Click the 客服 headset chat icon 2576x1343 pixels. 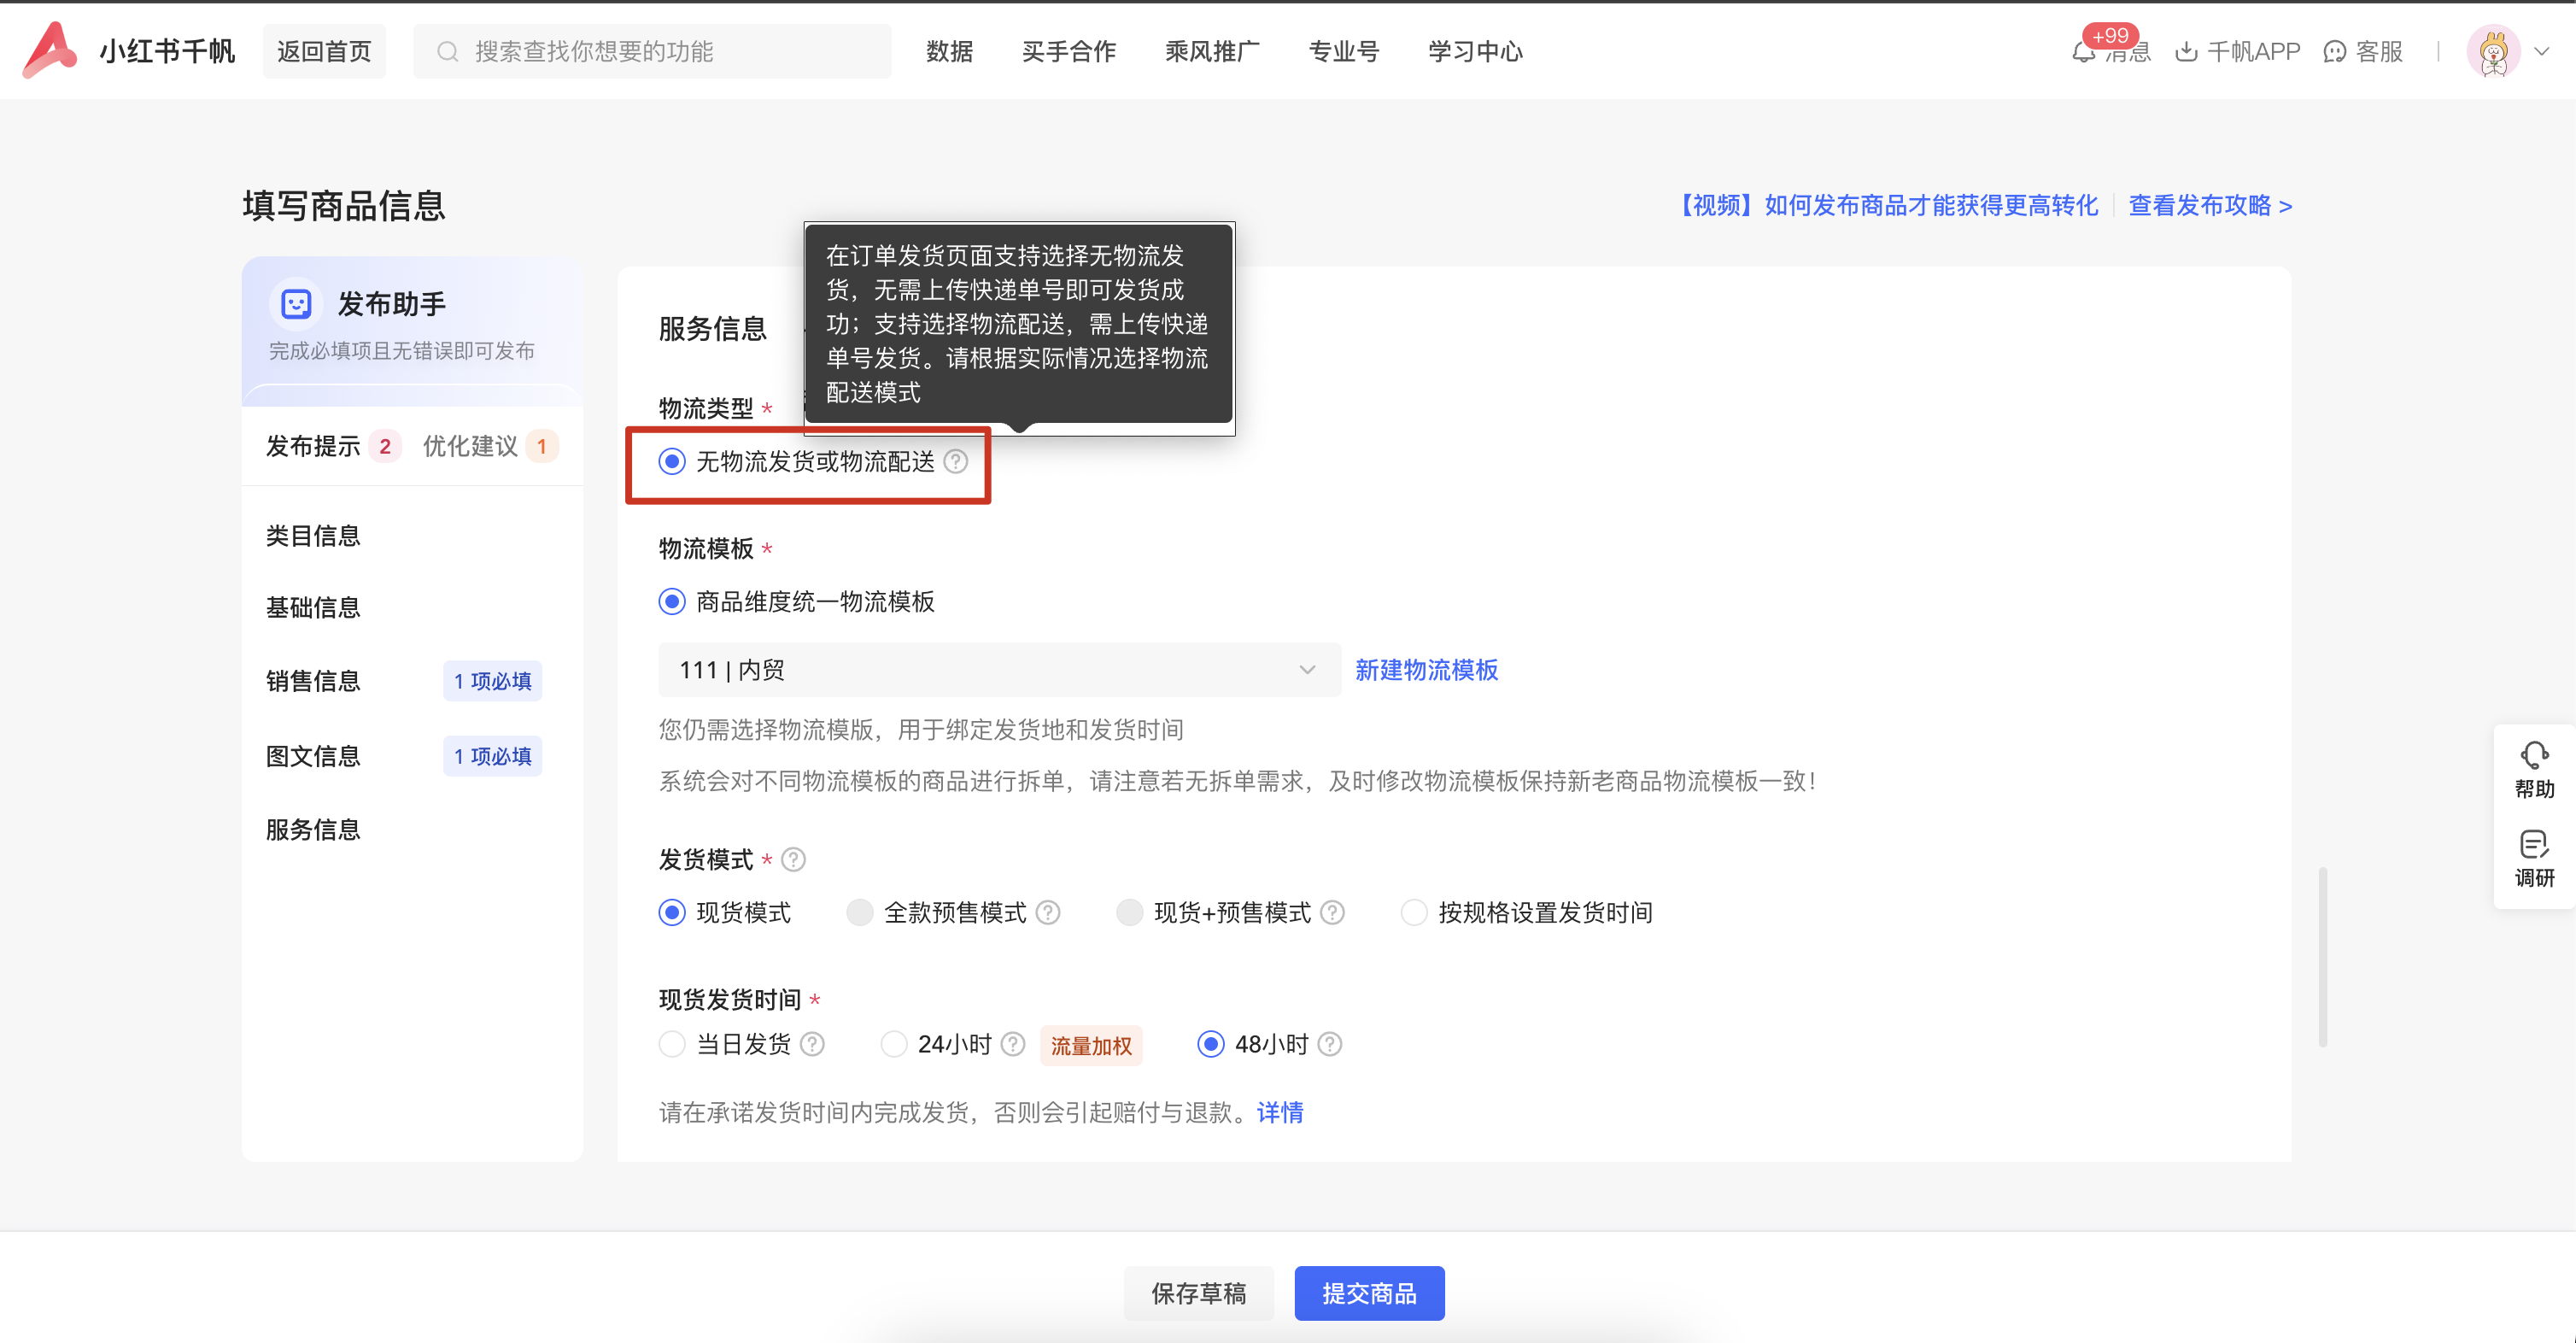[2335, 52]
